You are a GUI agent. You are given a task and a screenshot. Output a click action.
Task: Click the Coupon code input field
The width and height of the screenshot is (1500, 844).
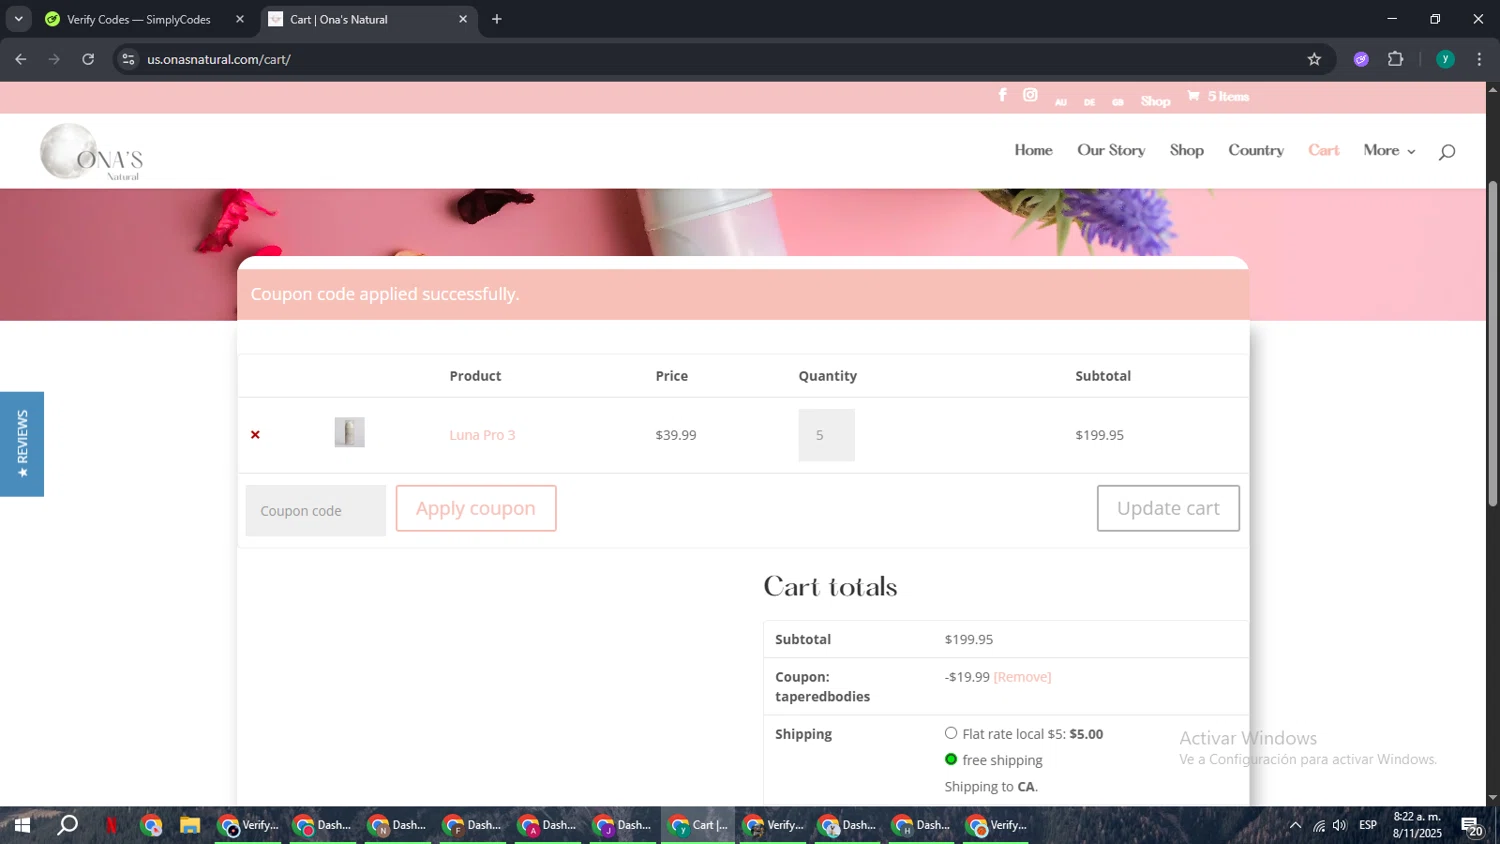(x=315, y=511)
